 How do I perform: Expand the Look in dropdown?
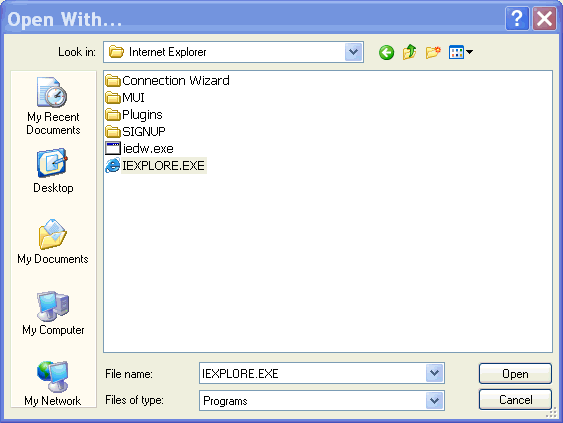pos(353,52)
